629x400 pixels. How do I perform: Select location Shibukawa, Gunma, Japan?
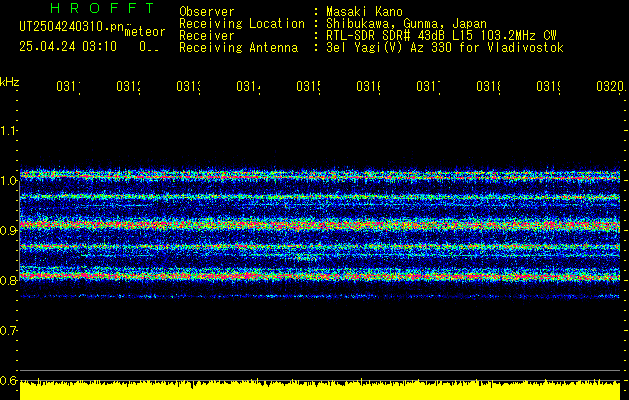406,24
